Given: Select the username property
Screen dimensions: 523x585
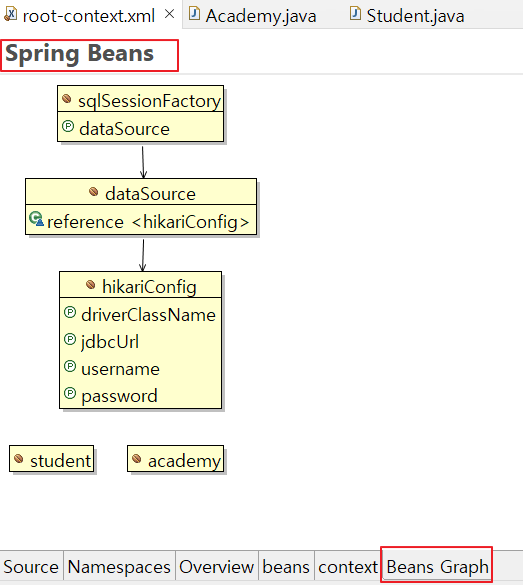Looking at the screenshot, I should (x=120, y=369).
